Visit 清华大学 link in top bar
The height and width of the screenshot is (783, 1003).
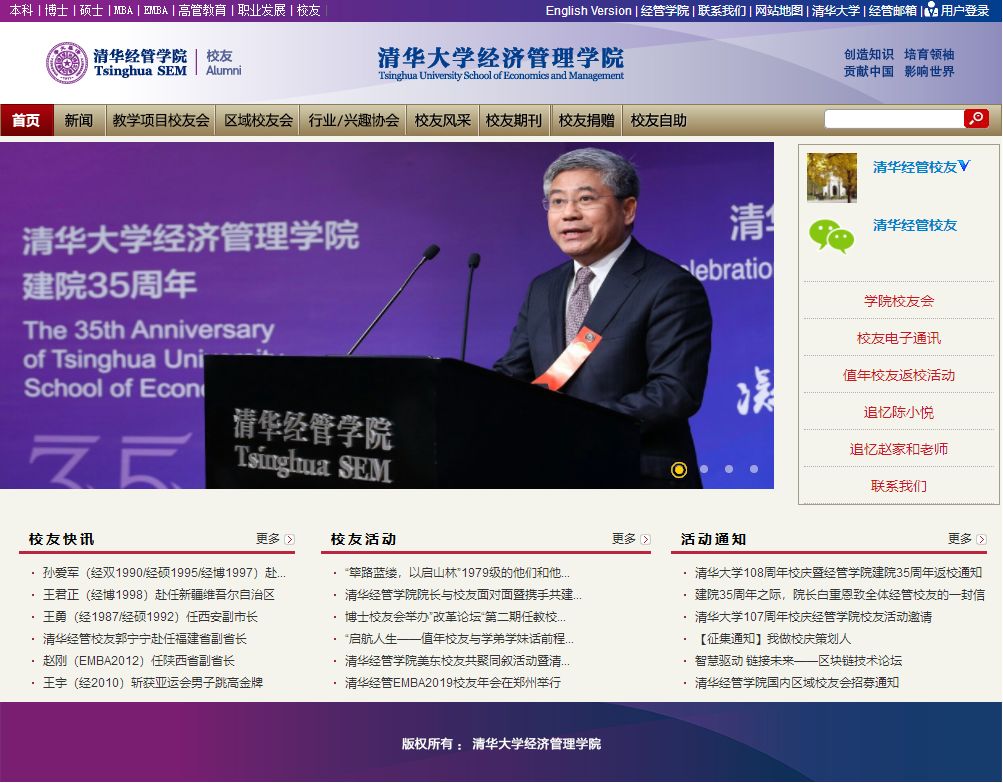836,10
